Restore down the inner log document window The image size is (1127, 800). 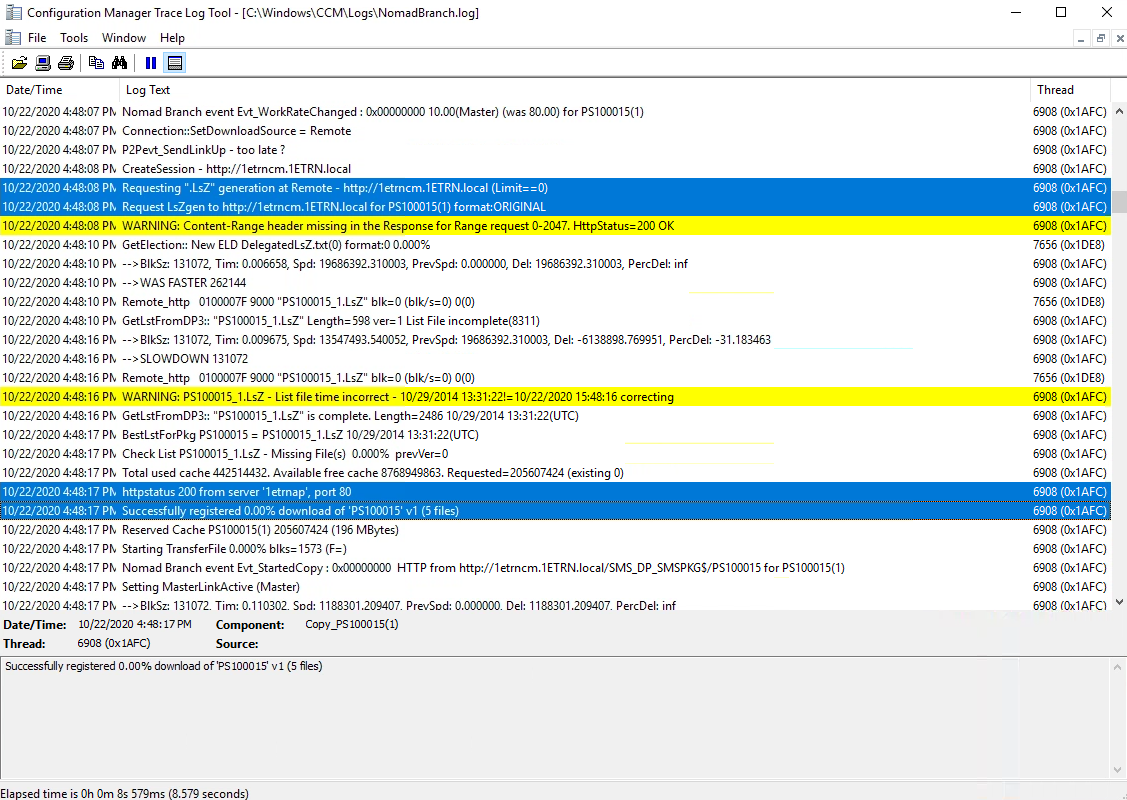pos(1100,38)
